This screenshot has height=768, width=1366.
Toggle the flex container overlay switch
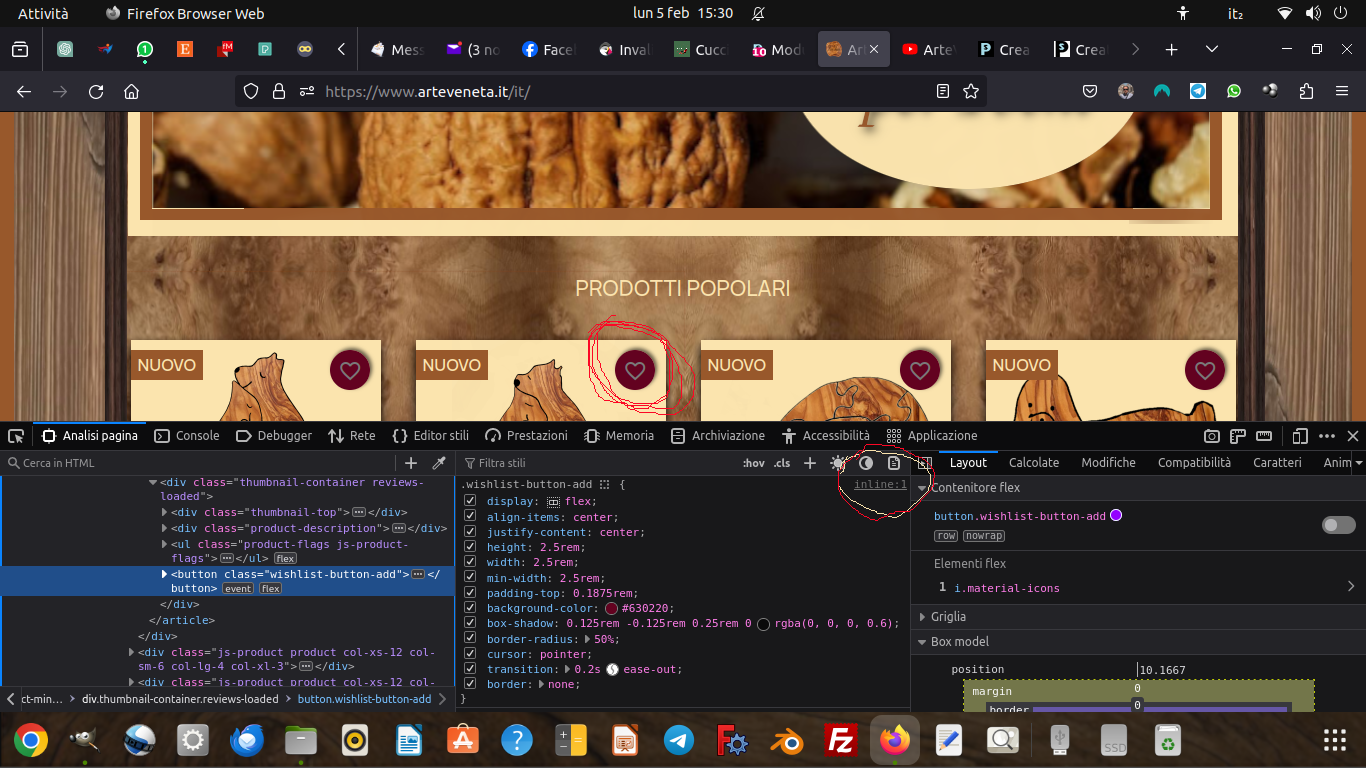[1338, 525]
